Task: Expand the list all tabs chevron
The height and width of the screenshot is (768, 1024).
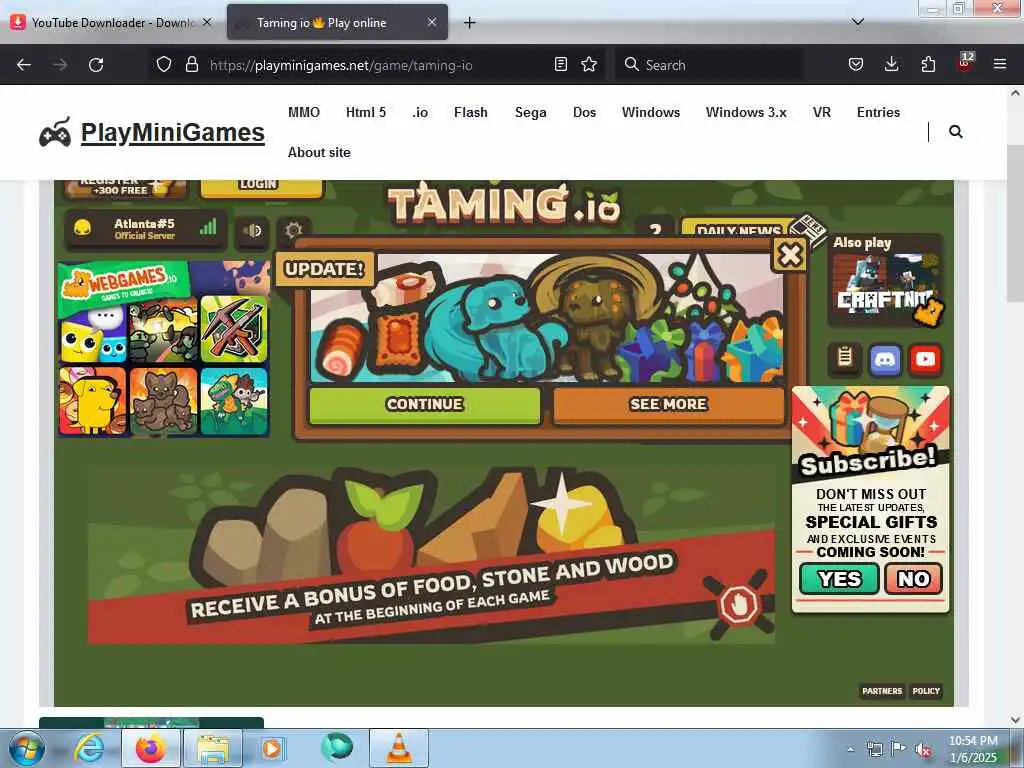Action: click(x=857, y=22)
